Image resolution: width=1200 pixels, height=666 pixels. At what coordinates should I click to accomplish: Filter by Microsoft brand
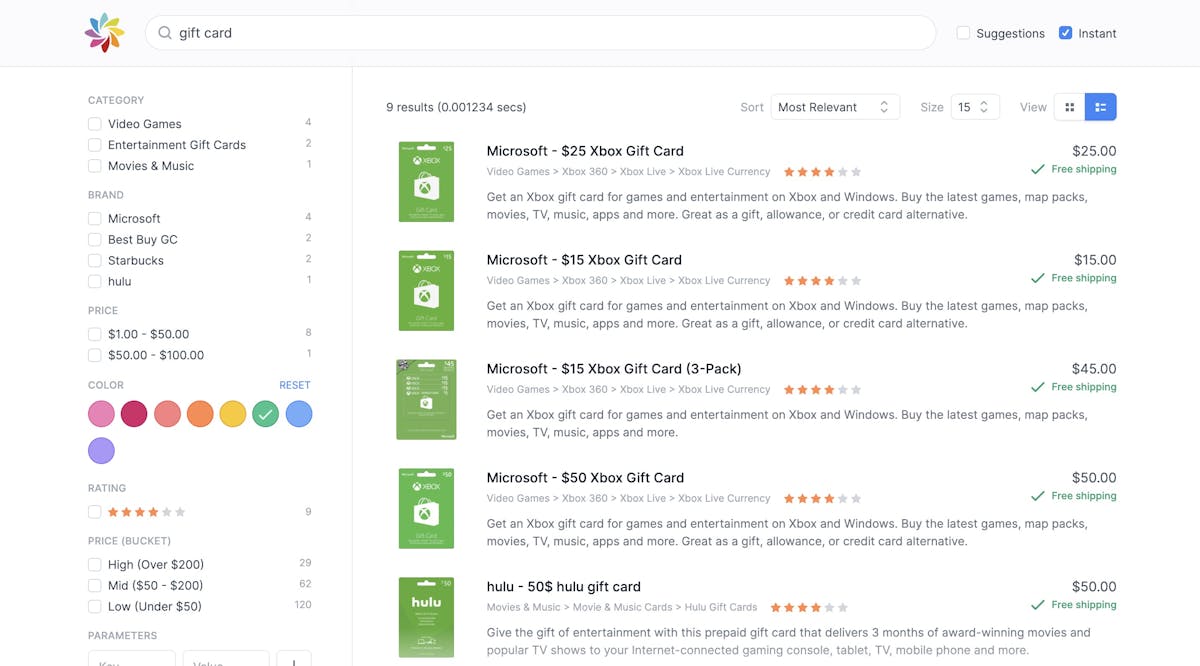tap(95, 219)
